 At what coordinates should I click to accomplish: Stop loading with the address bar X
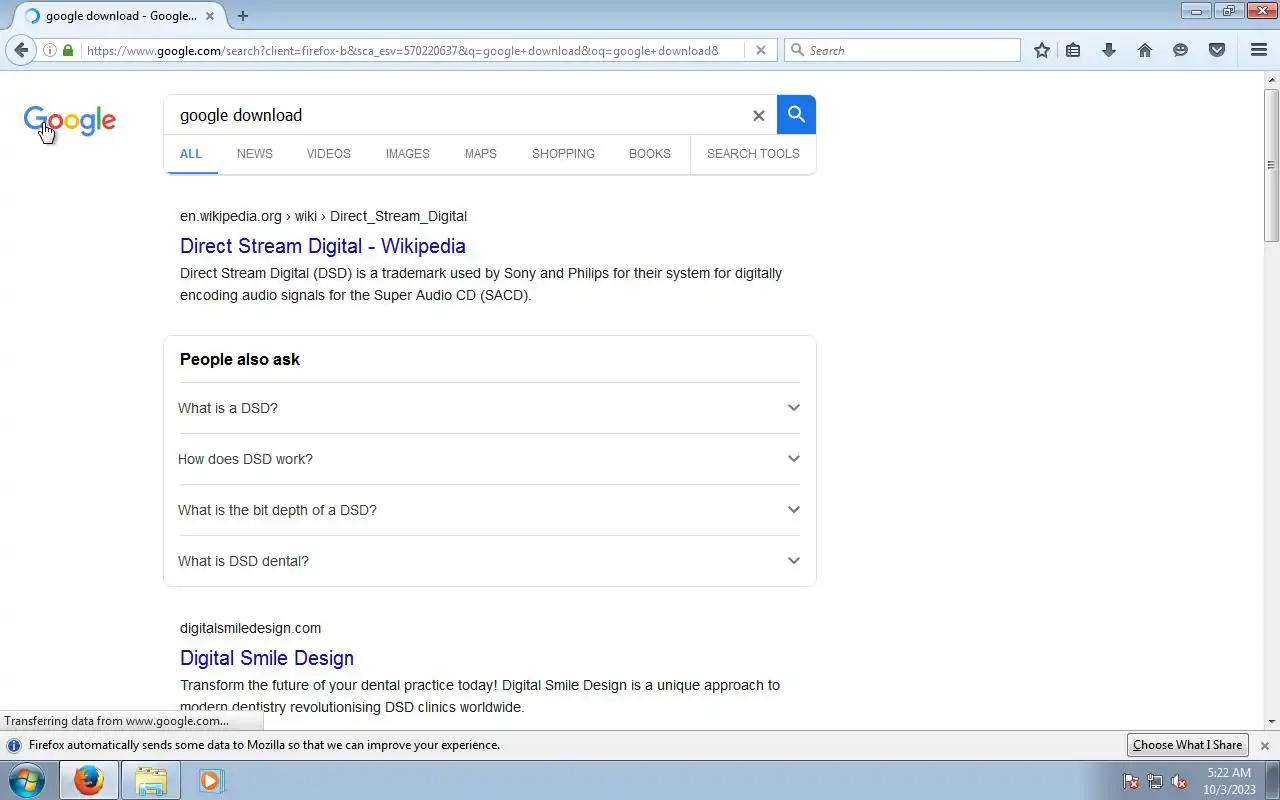(760, 50)
